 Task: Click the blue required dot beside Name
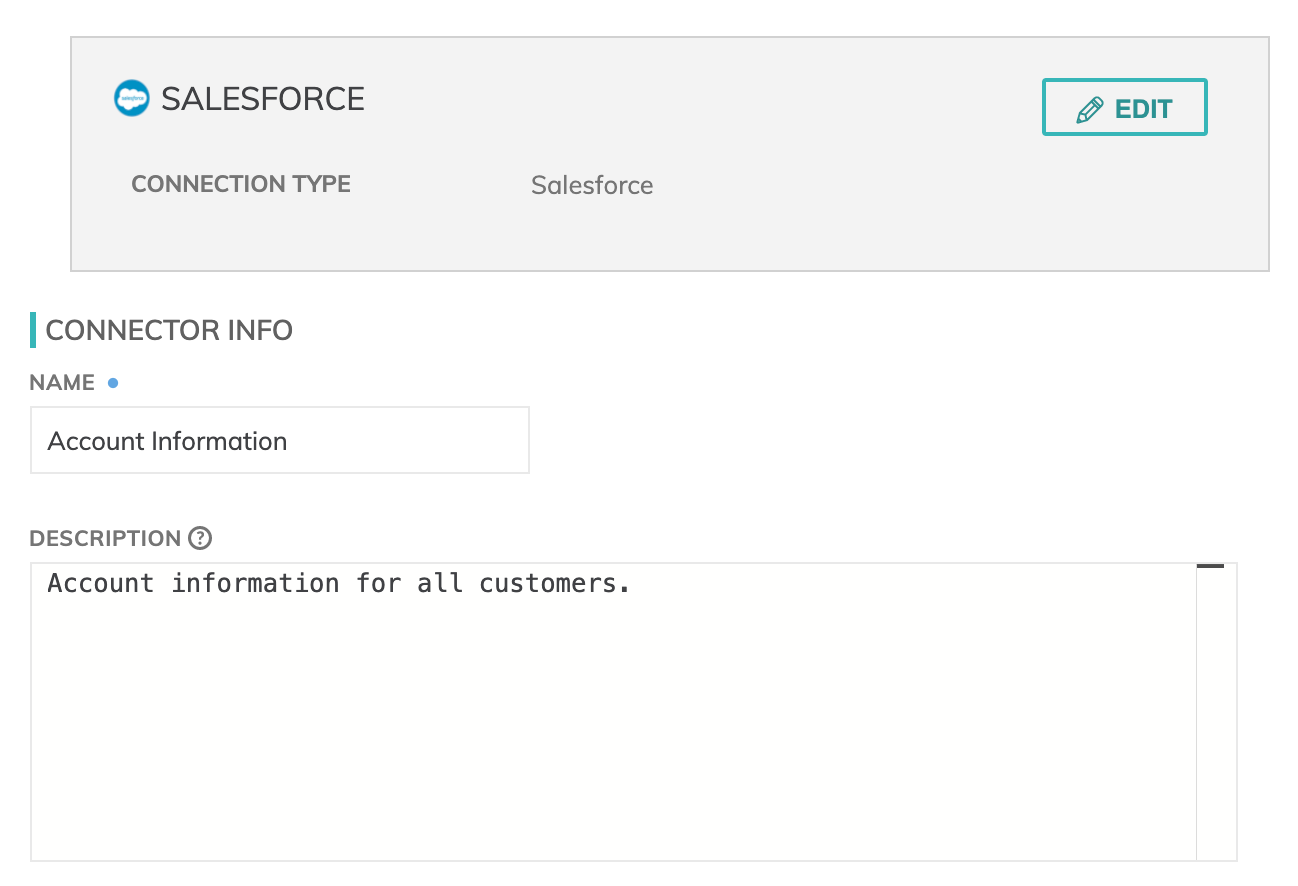click(113, 382)
